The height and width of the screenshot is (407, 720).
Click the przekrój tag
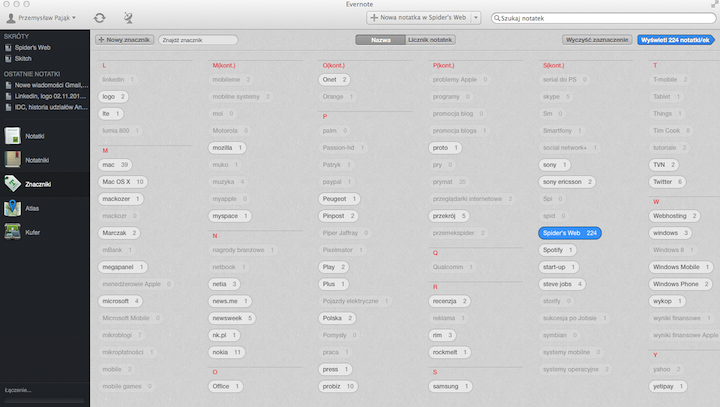coord(449,216)
